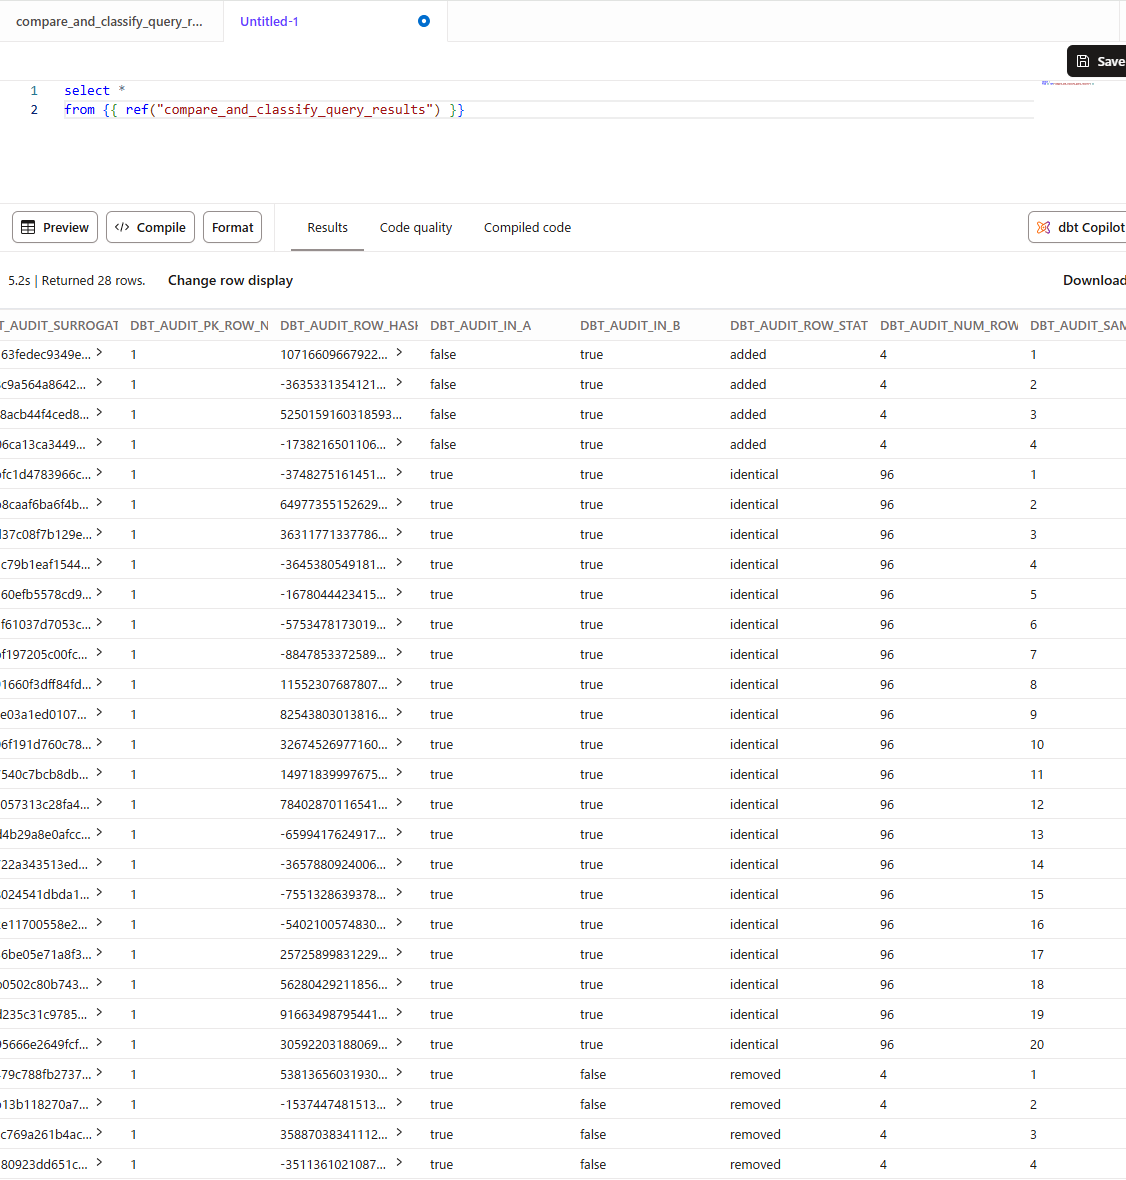Click row hash cell 5250159160318593...
The image size is (1126, 1180).
[x=341, y=415]
